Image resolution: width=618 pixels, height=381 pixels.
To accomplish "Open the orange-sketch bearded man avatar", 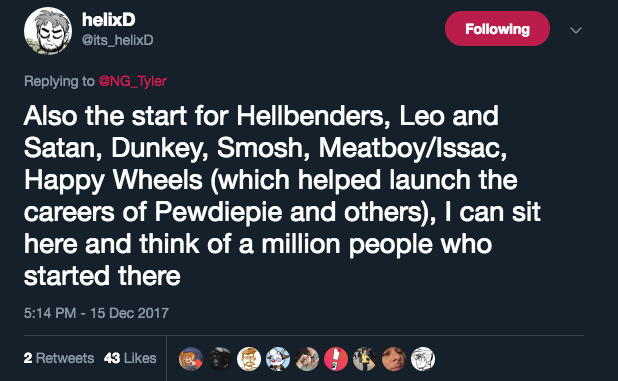I will coord(249,359).
